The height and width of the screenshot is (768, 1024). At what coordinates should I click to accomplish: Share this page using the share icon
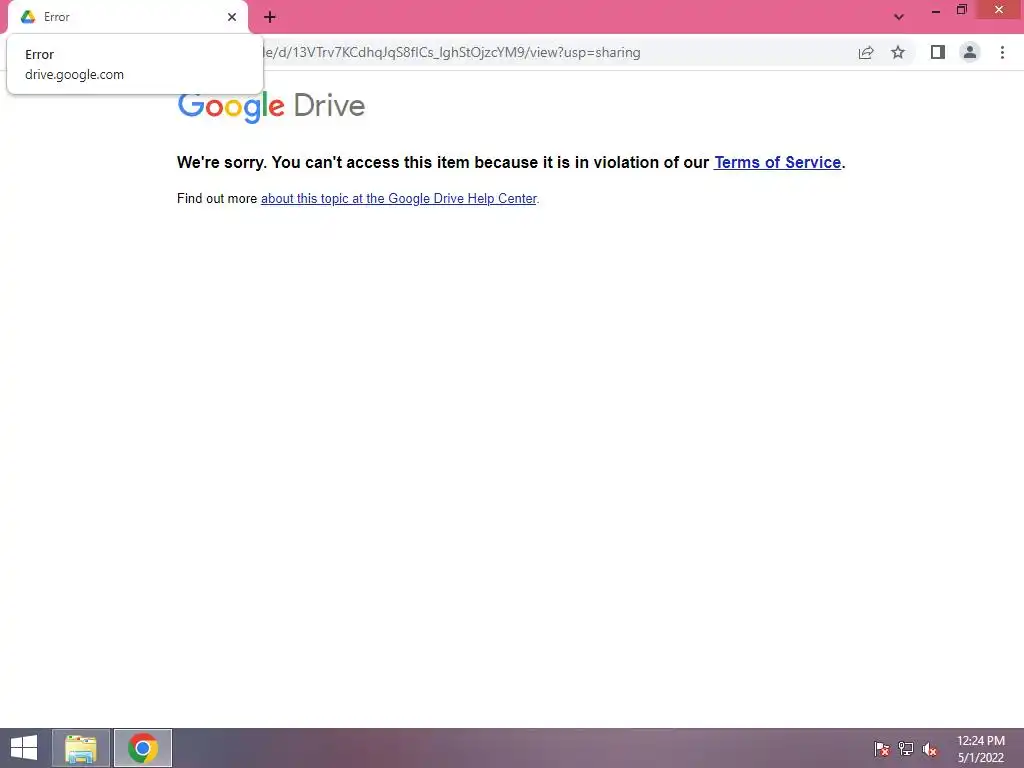pyautogui.click(x=866, y=52)
